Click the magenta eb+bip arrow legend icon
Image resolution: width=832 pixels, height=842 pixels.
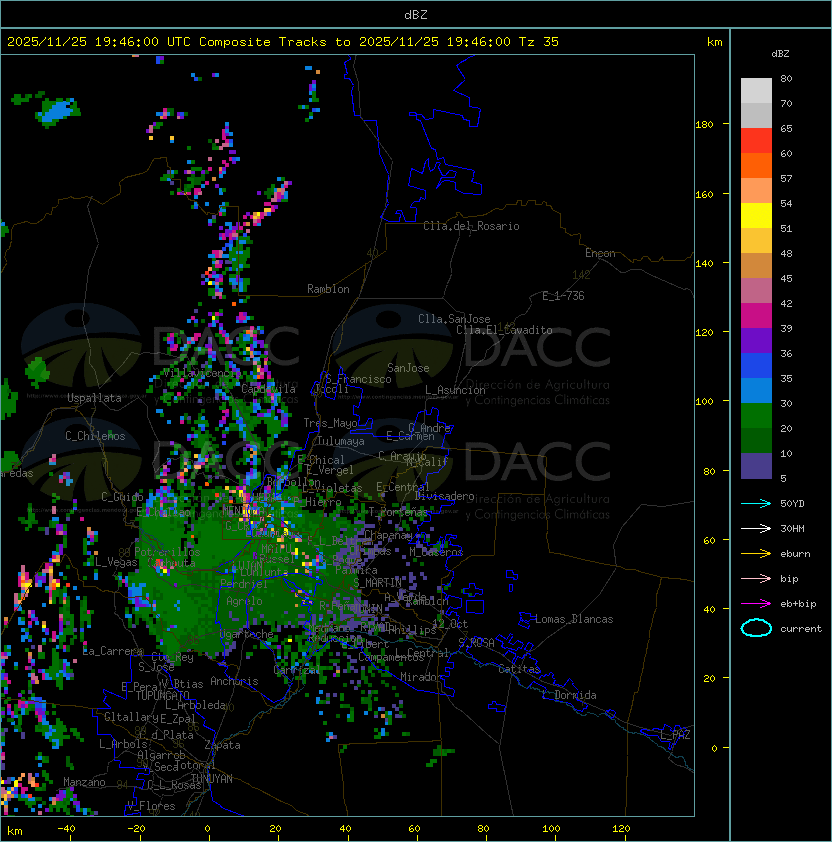tap(756, 604)
